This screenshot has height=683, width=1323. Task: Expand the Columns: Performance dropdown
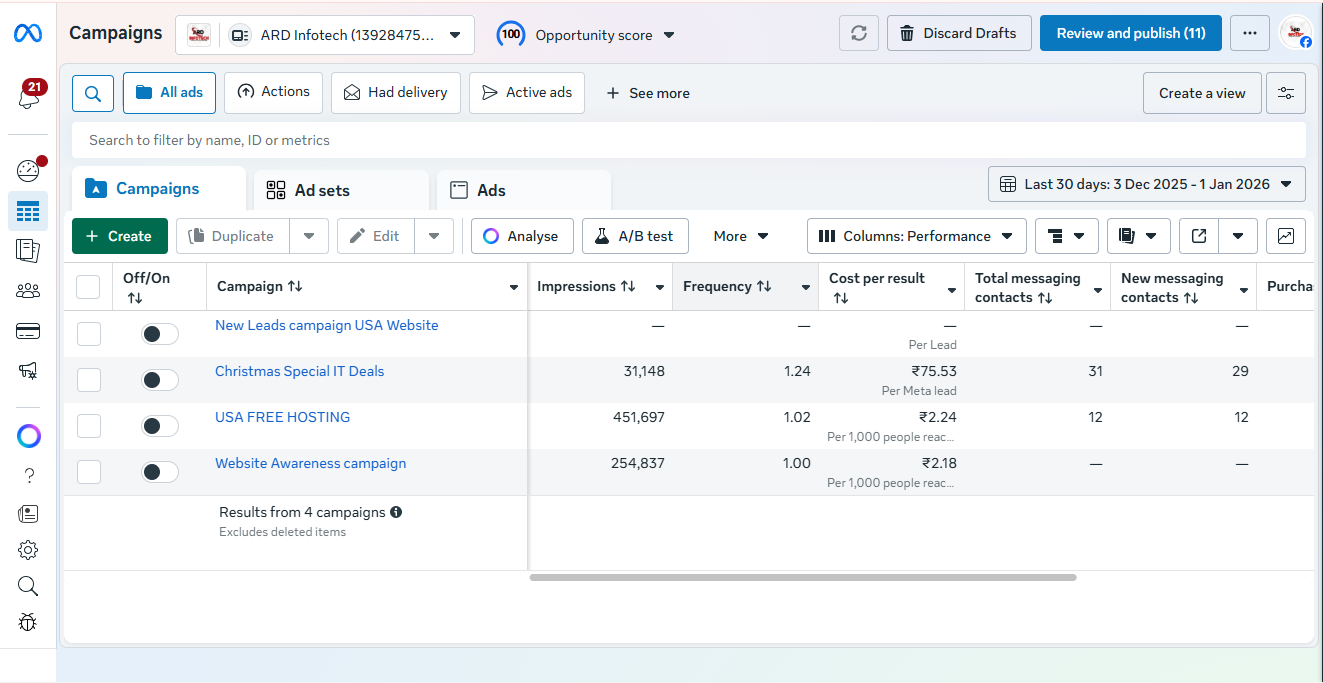pyautogui.click(x=916, y=236)
